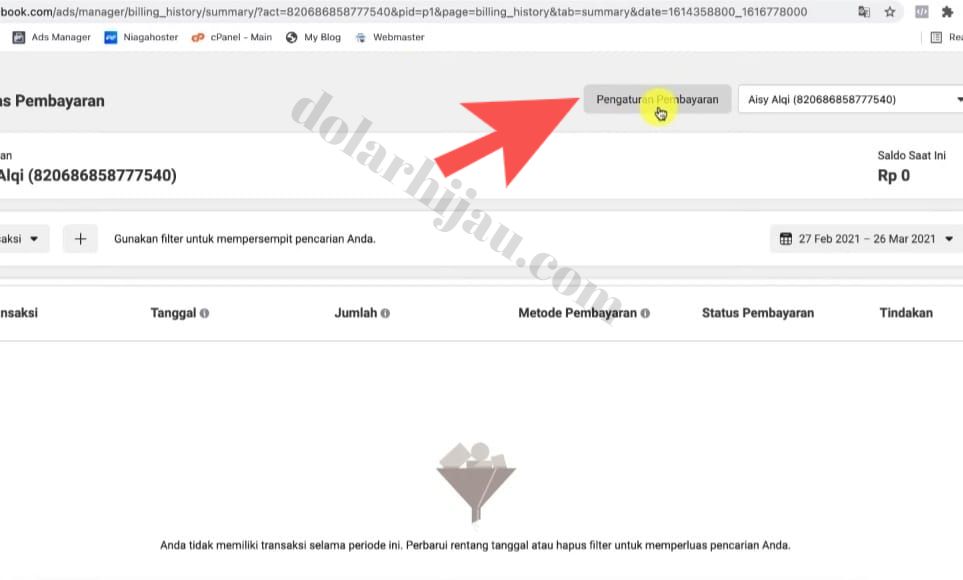The image size is (963, 580).
Task: Open the cPanel - Main bookmark
Action: tap(232, 37)
